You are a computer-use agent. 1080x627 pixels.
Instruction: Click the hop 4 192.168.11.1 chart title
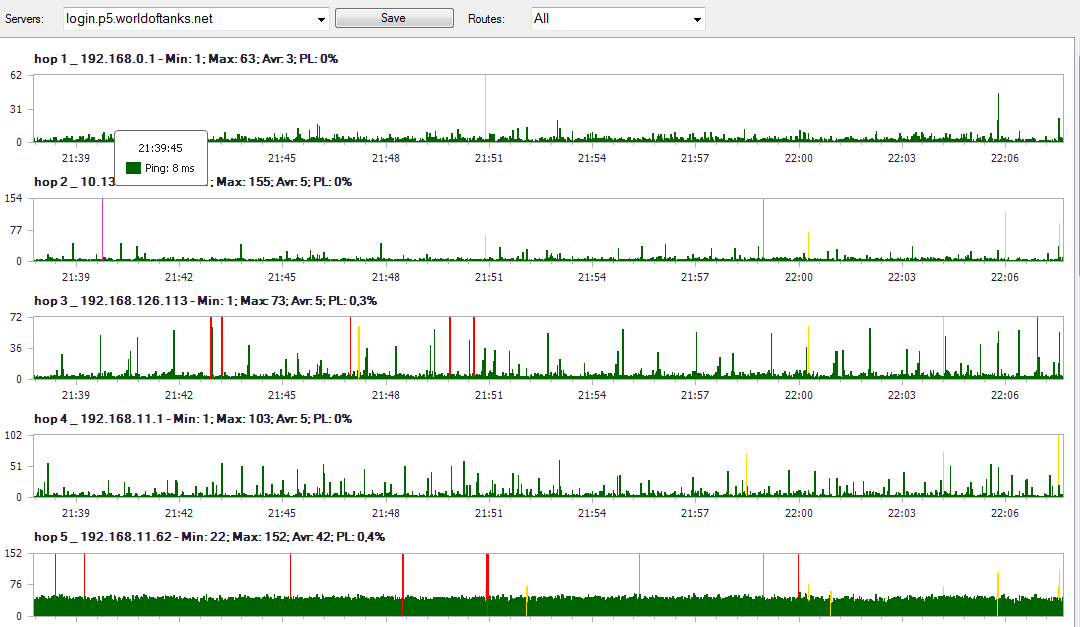(x=192, y=419)
